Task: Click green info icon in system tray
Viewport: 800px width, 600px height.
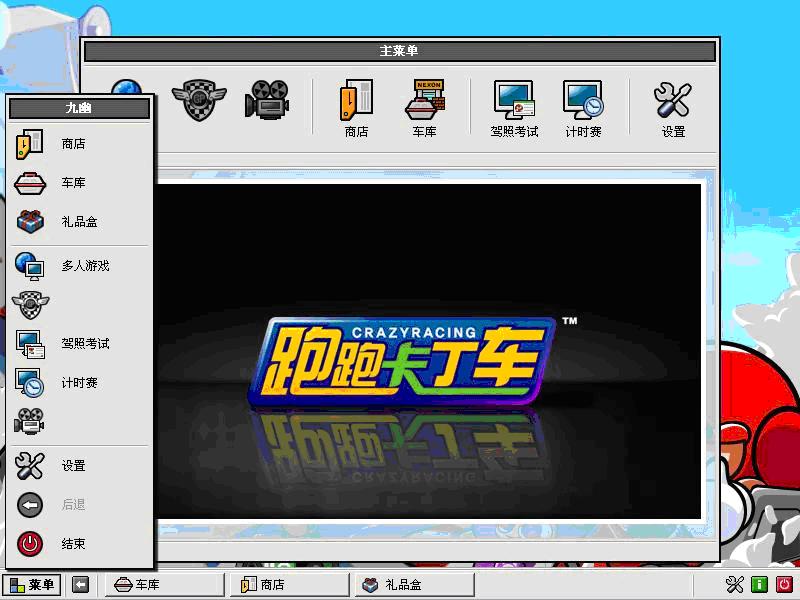Action: tap(760, 585)
